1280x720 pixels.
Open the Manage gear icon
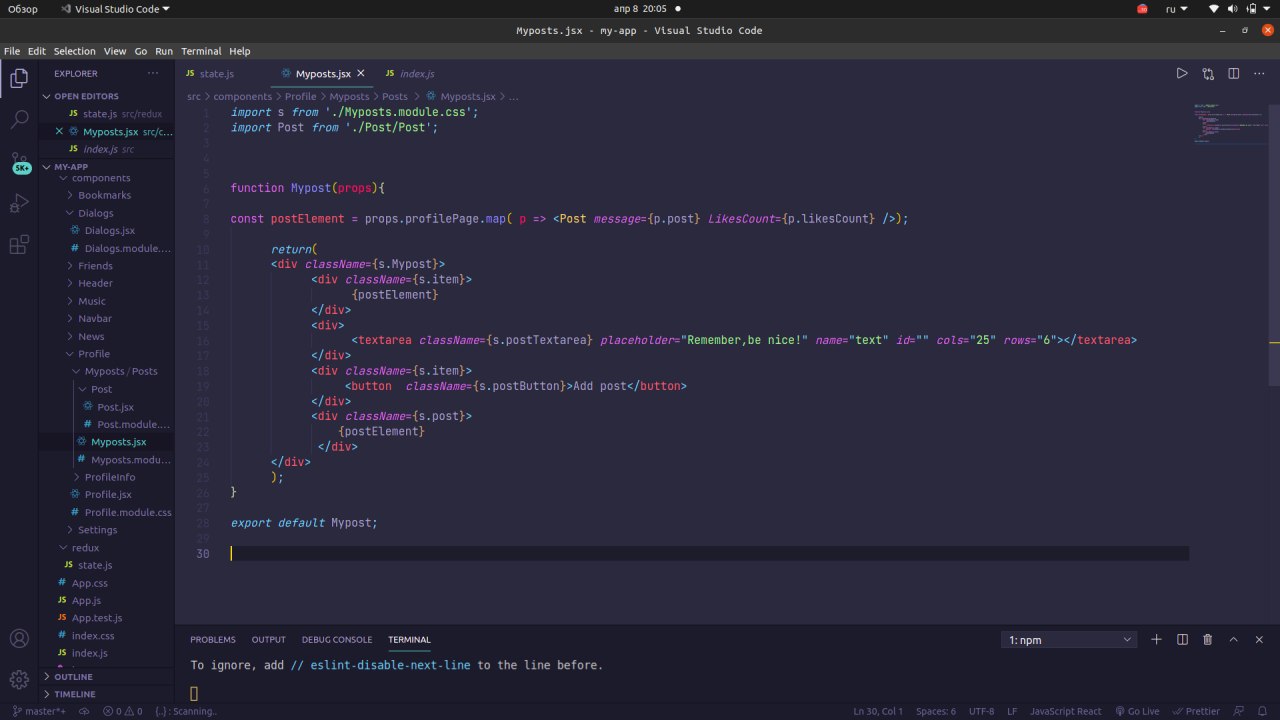point(19,680)
